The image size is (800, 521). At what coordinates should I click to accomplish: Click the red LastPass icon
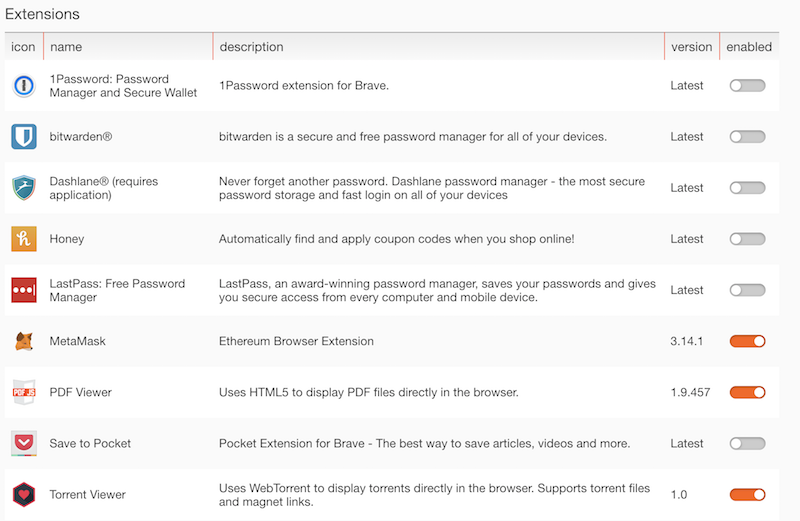click(x=24, y=290)
